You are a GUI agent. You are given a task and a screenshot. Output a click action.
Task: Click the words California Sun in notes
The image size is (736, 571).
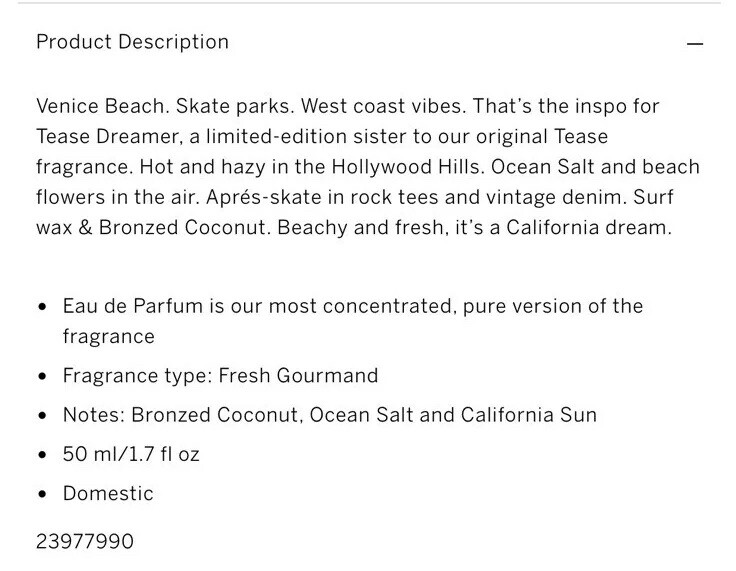pos(529,415)
